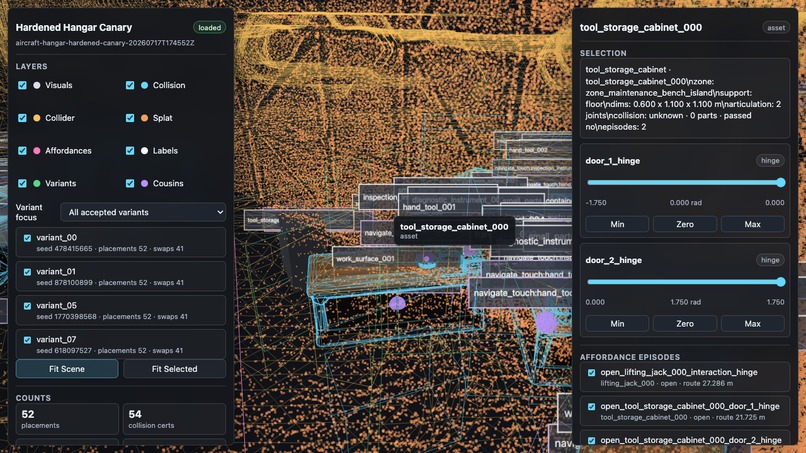The width and height of the screenshot is (806, 453).
Task: Toggle the Cousins layer checkbox
Action: click(130, 183)
